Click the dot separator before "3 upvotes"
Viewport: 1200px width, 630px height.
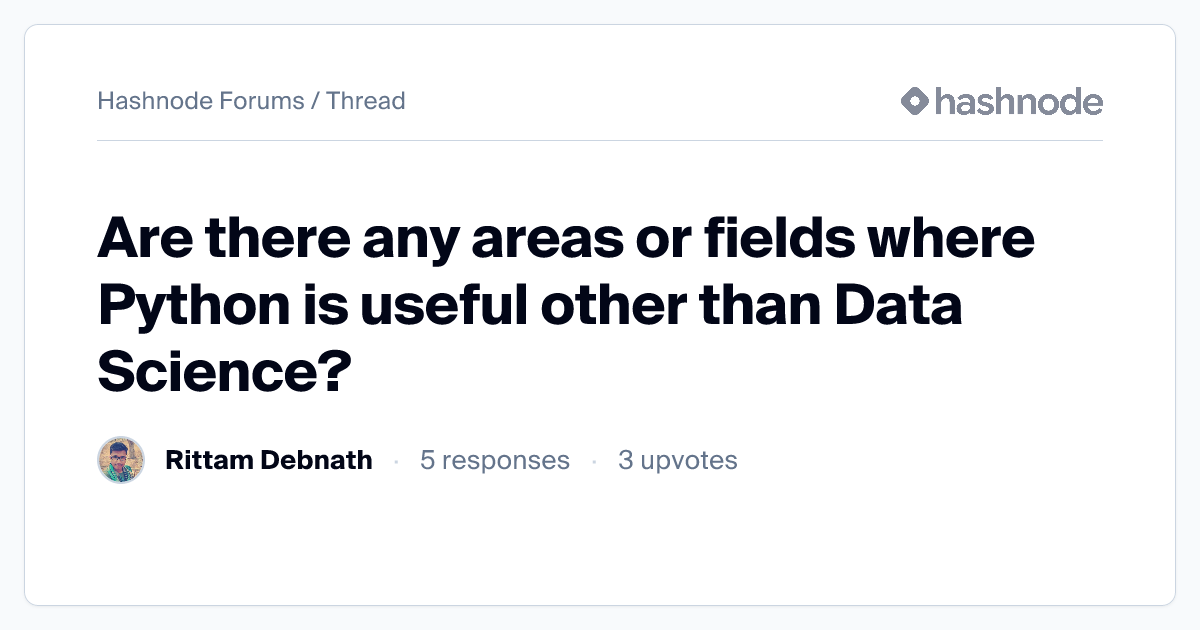click(x=594, y=461)
